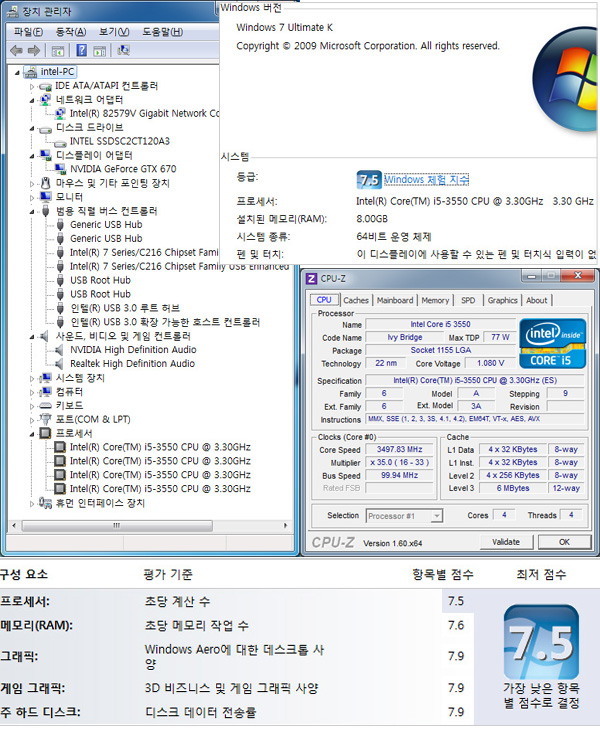Expand the 시스템 장치 node
600x729 pixels.
point(32,378)
